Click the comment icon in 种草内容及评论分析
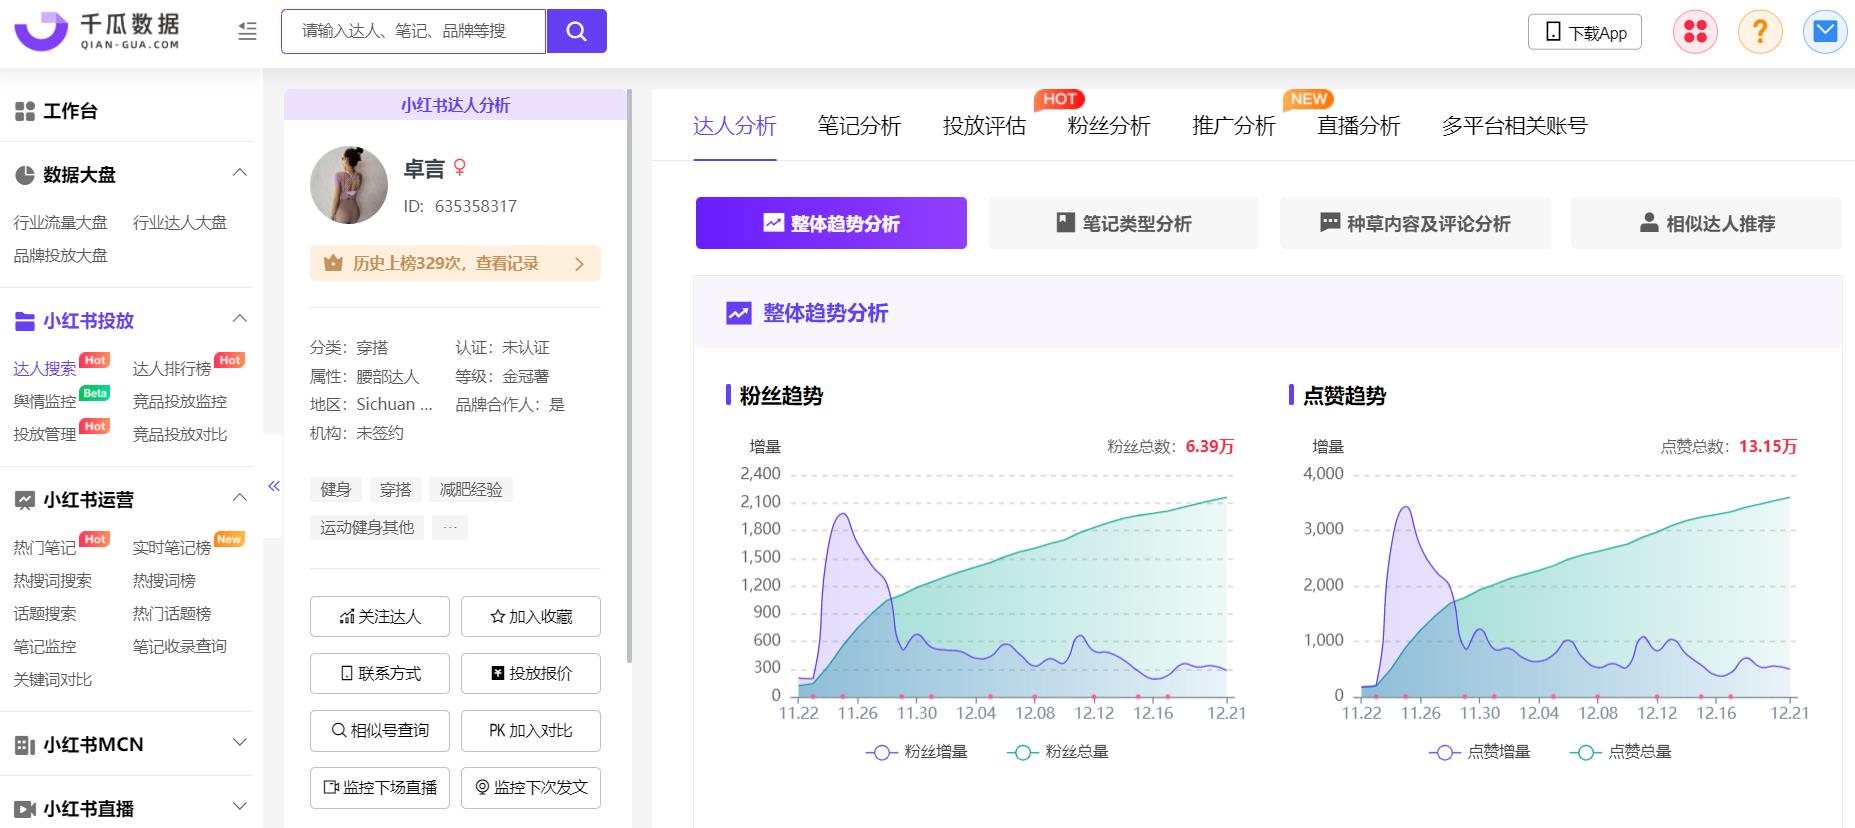This screenshot has height=828, width=1855. [x=1330, y=222]
